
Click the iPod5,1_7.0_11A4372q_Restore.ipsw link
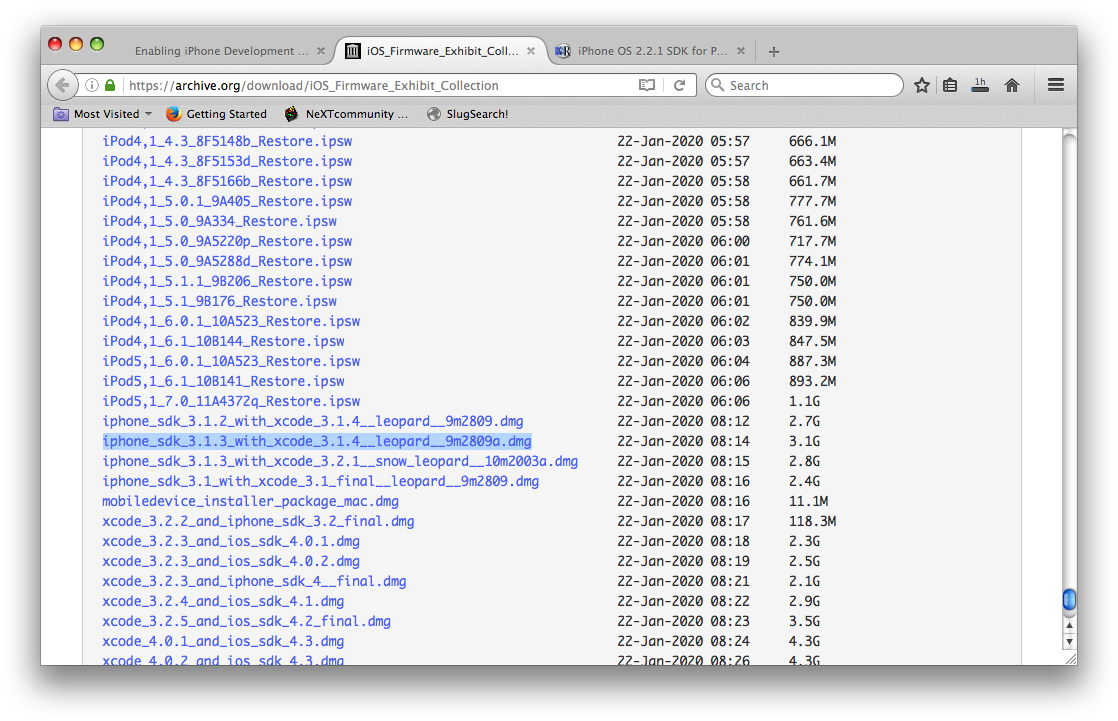(231, 401)
